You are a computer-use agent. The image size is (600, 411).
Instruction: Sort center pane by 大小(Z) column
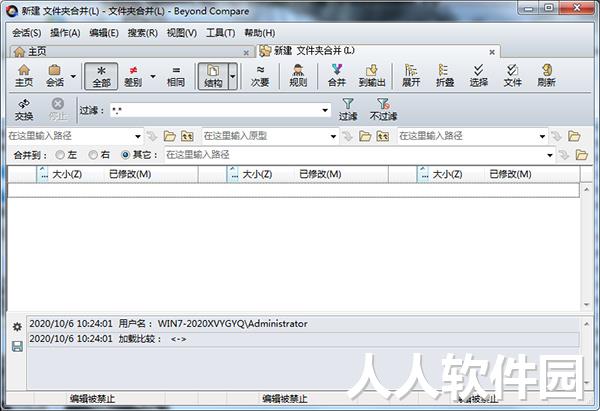[258, 175]
